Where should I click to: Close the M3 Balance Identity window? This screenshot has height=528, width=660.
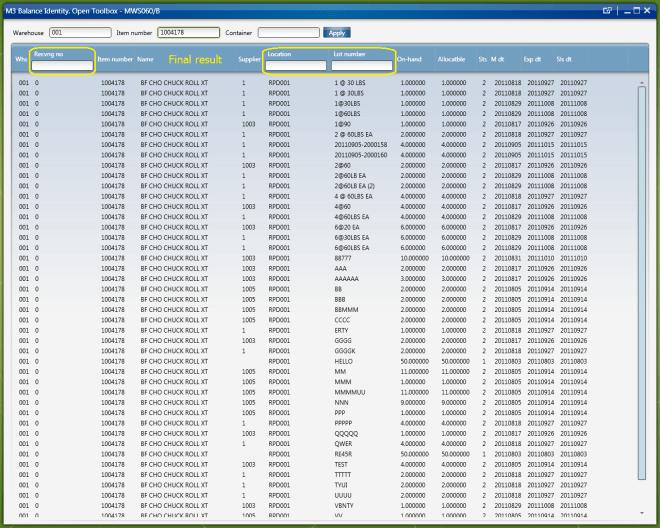[x=648, y=9]
